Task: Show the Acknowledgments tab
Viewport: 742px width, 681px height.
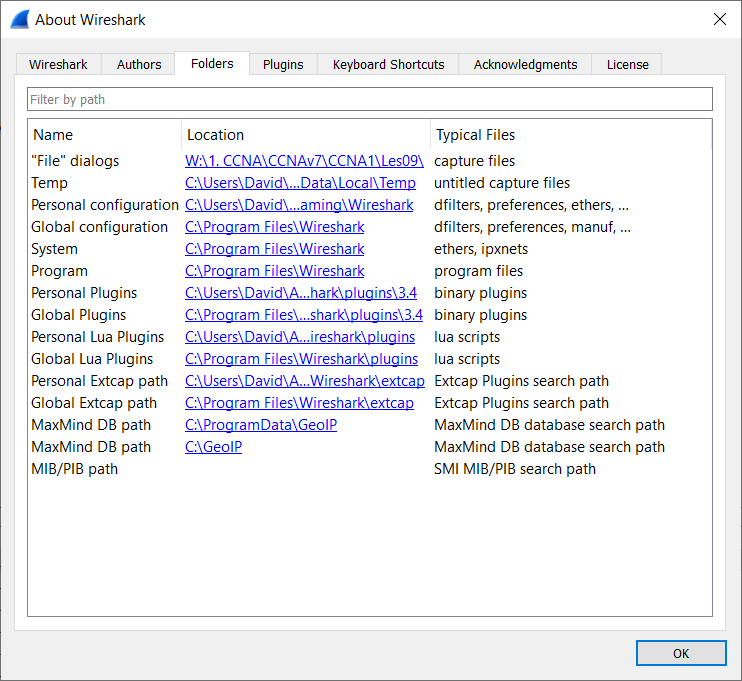Action: coord(525,64)
